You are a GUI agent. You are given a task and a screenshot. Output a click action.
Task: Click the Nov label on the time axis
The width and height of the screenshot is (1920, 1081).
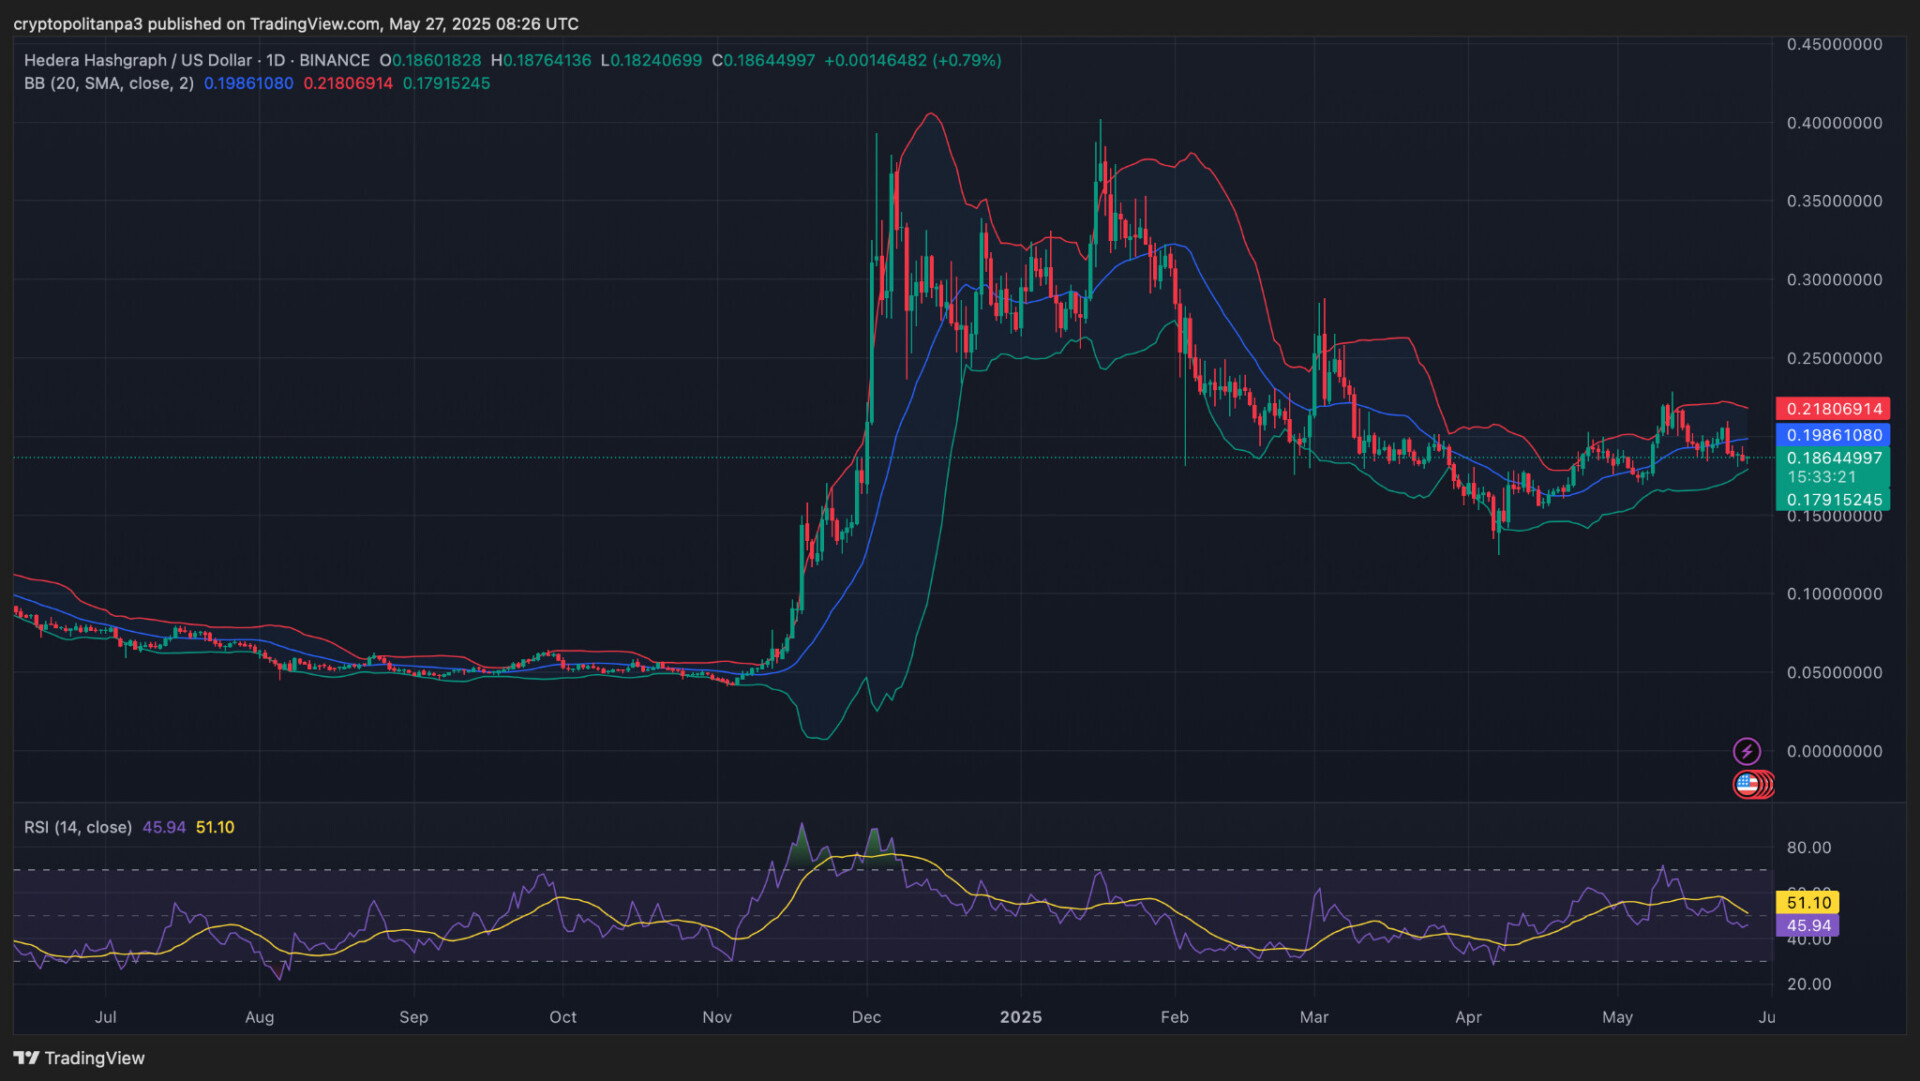pos(717,1017)
